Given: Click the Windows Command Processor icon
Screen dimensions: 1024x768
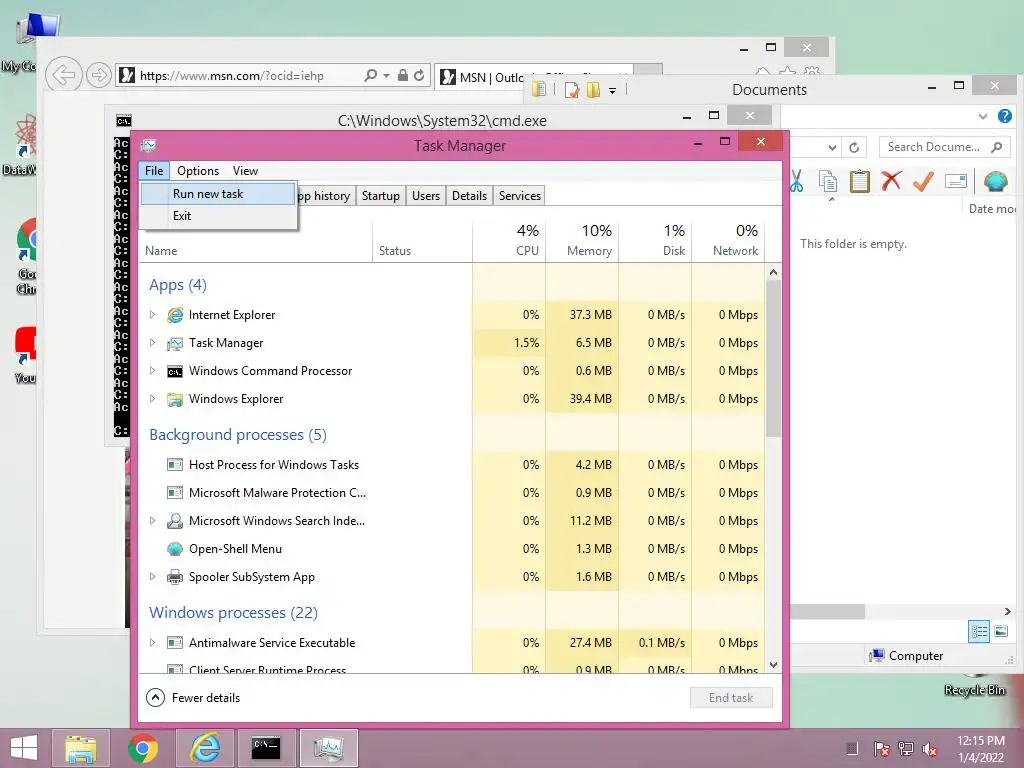Looking at the screenshot, I should (174, 372).
